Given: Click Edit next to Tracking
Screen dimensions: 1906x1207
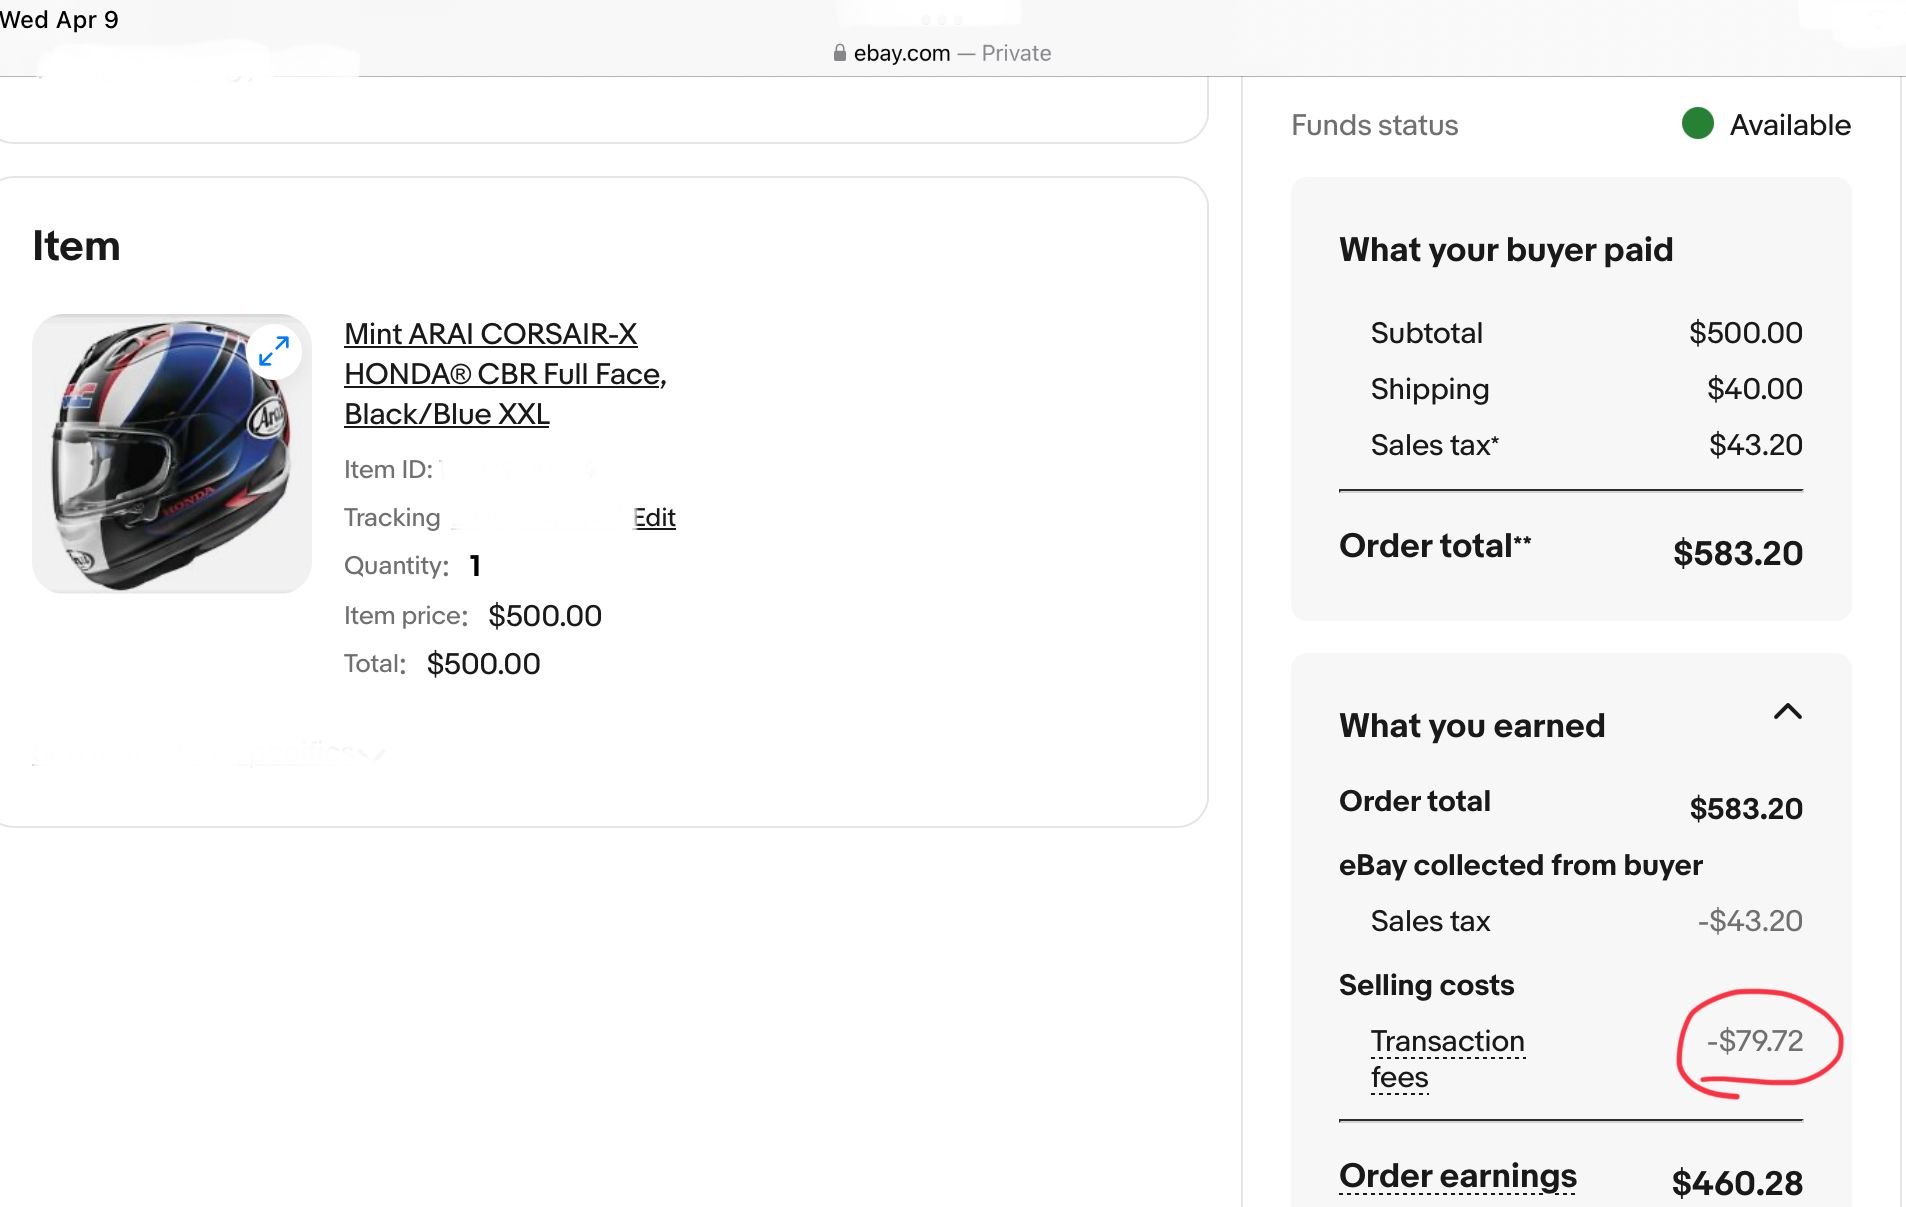Looking at the screenshot, I should click(x=655, y=517).
